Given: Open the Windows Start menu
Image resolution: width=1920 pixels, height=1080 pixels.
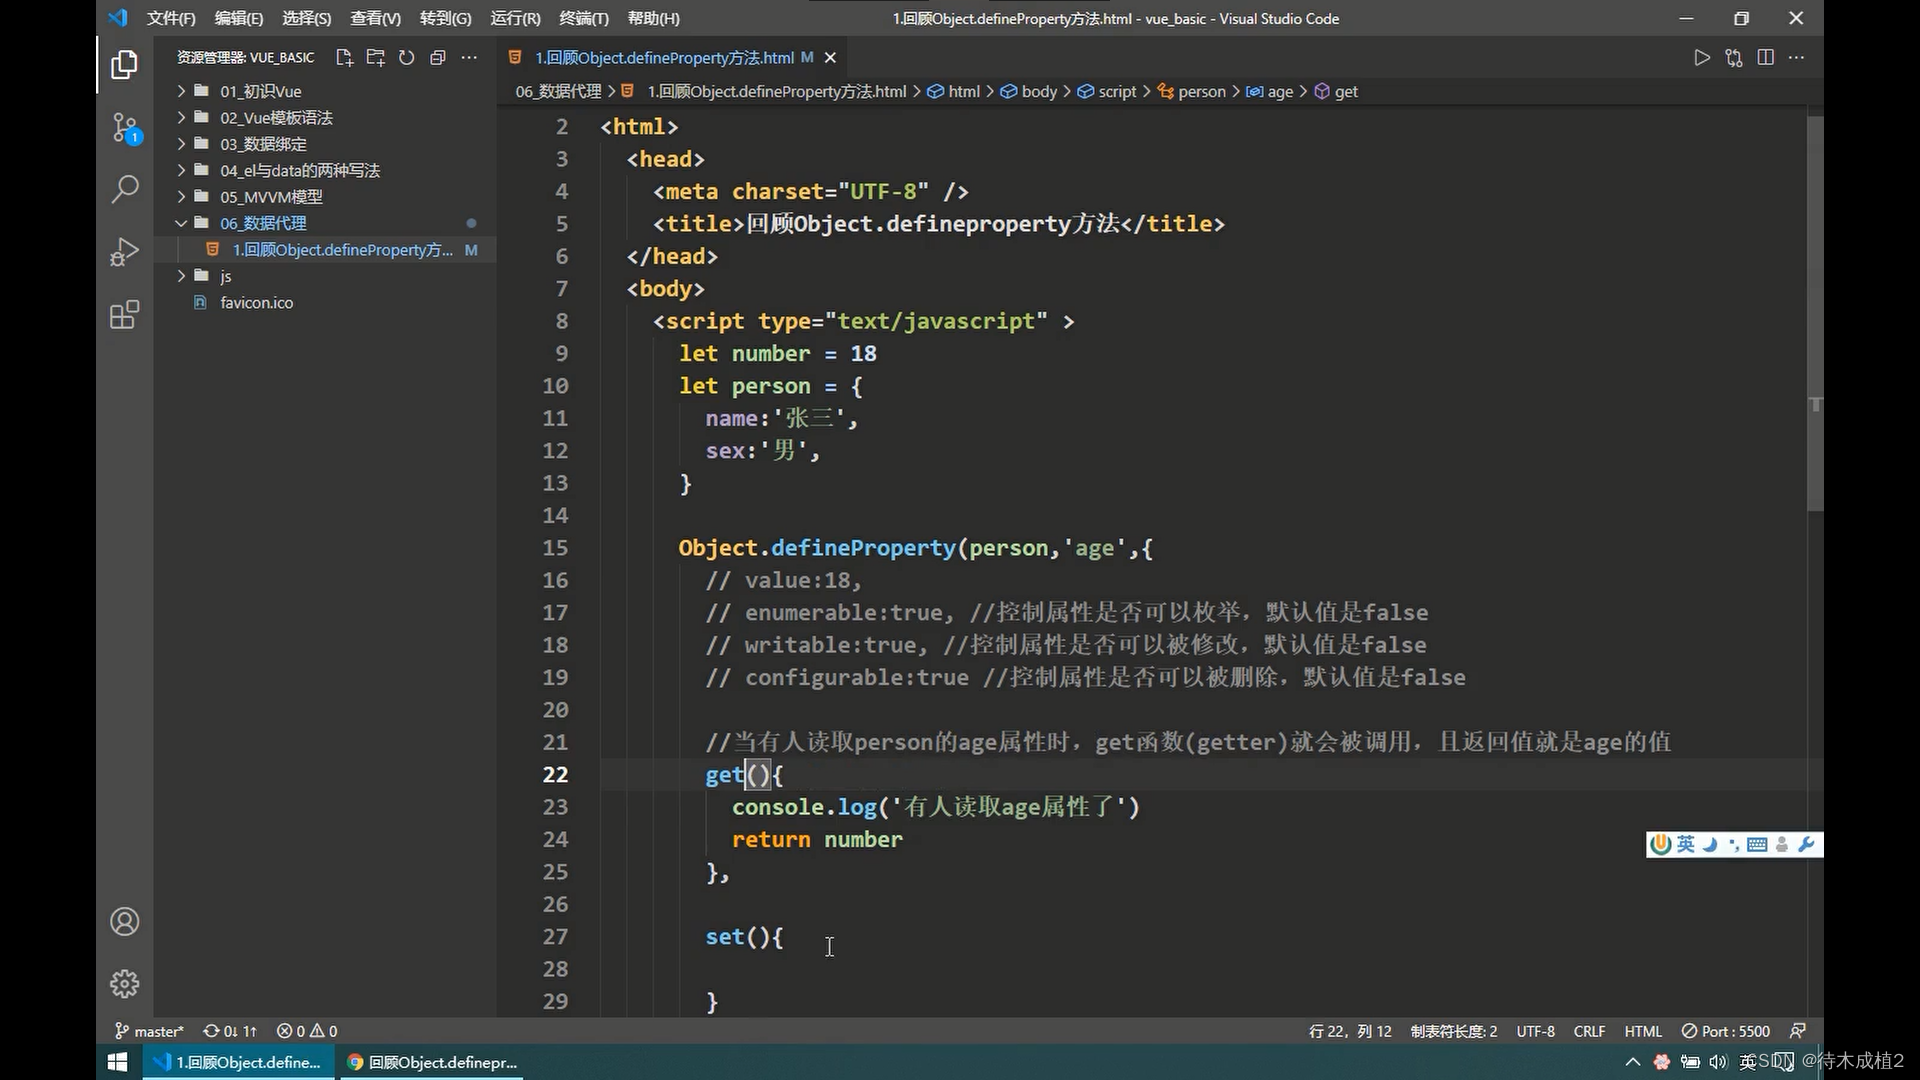Looking at the screenshot, I should [117, 1062].
